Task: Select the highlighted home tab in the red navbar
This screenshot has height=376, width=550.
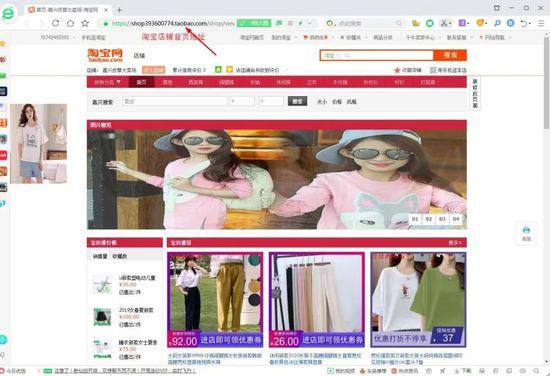Action: click(141, 82)
